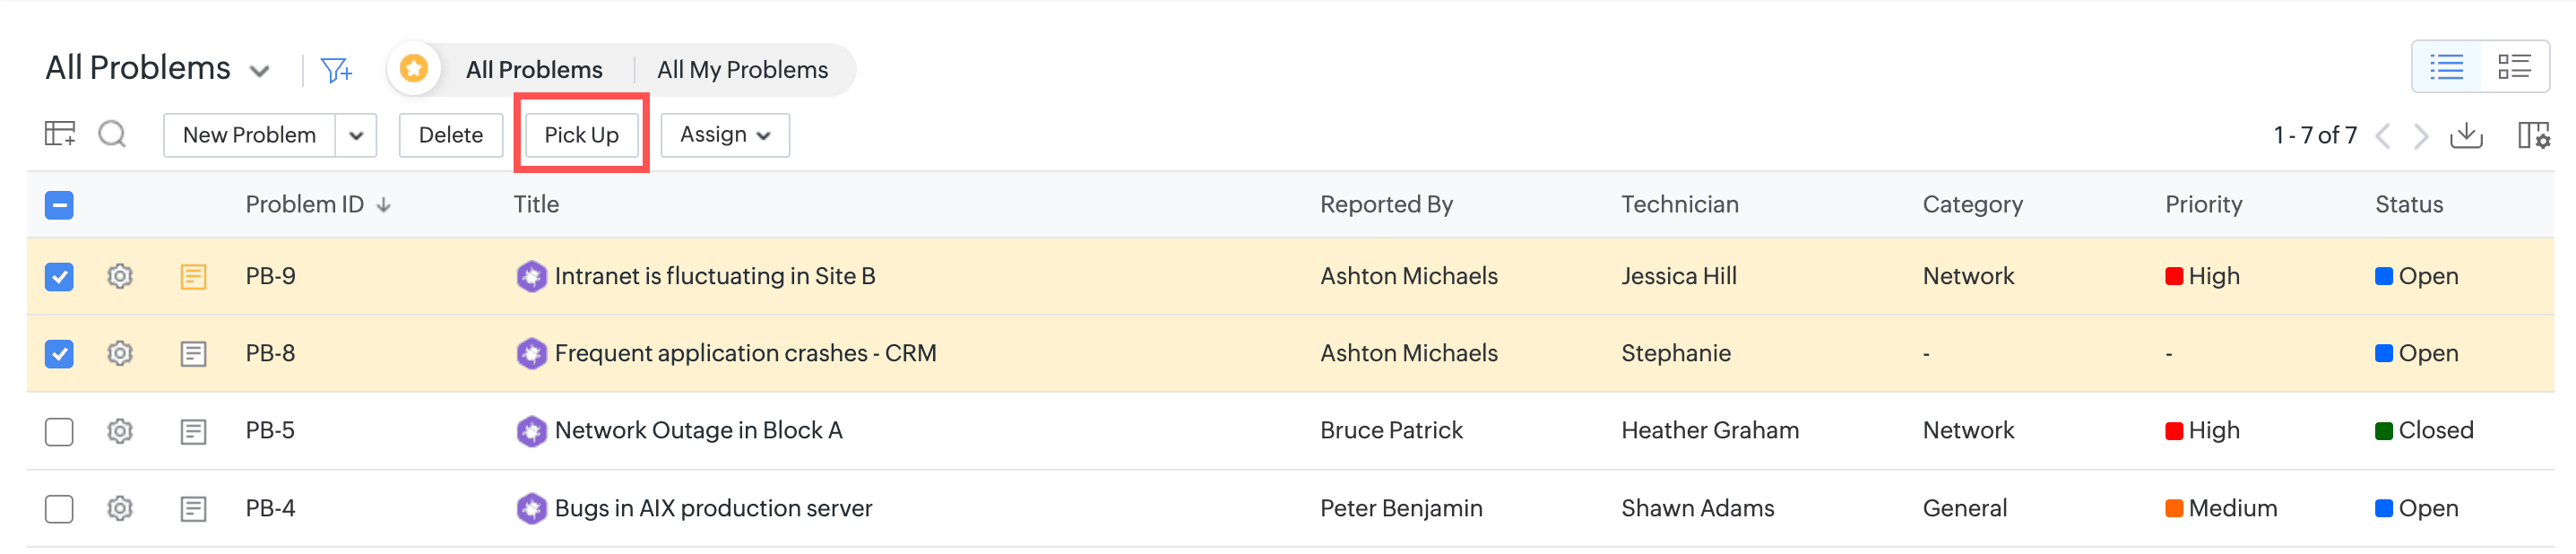Uncheck the PB-9 row checkbox
The height and width of the screenshot is (554, 2576).
59,276
